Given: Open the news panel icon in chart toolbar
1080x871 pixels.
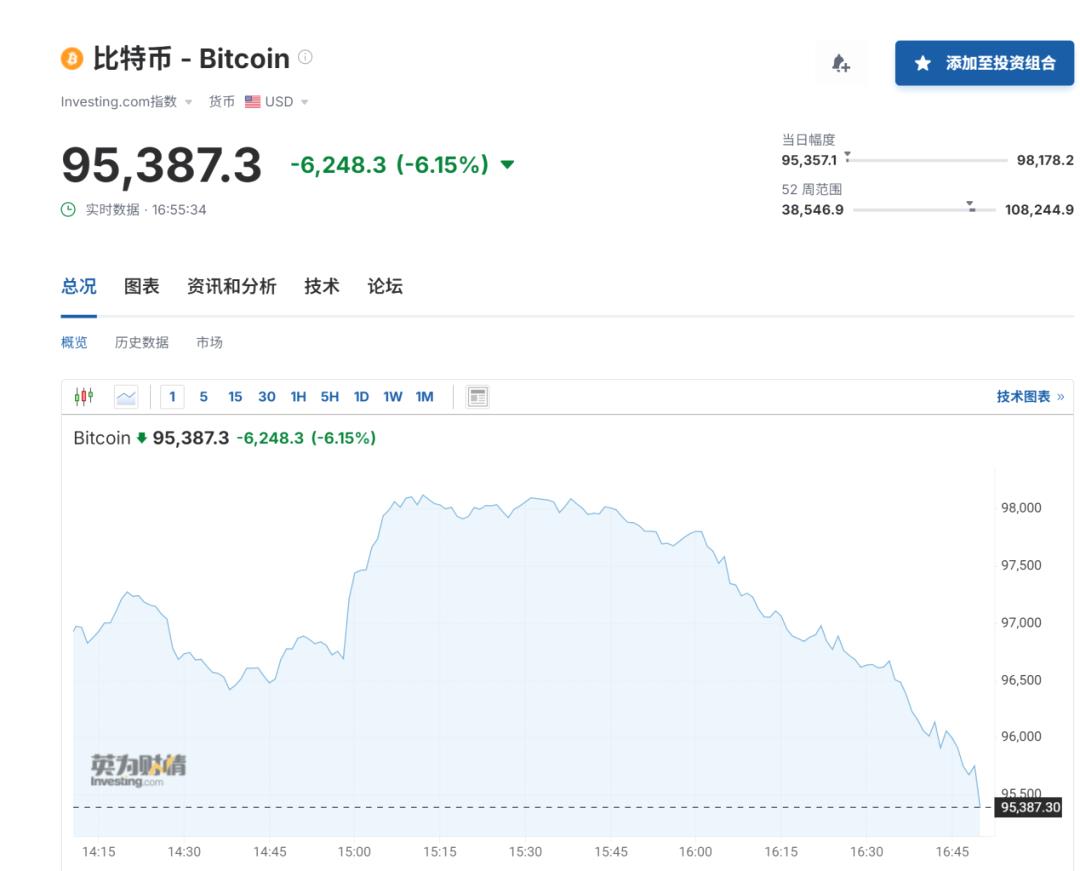Looking at the screenshot, I should click(478, 397).
